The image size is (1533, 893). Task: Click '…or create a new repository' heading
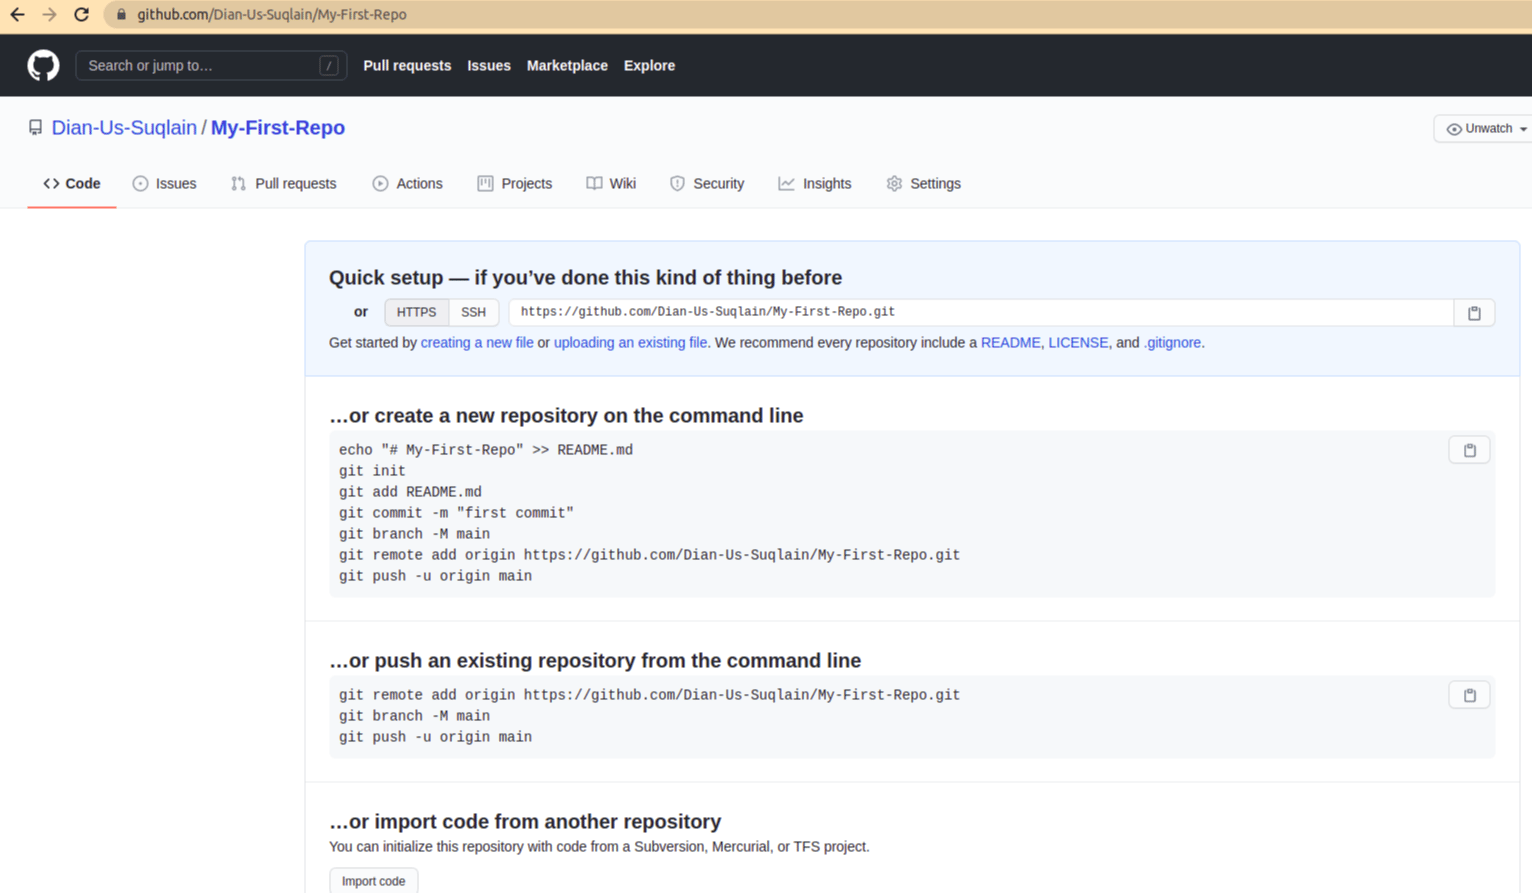(x=566, y=416)
